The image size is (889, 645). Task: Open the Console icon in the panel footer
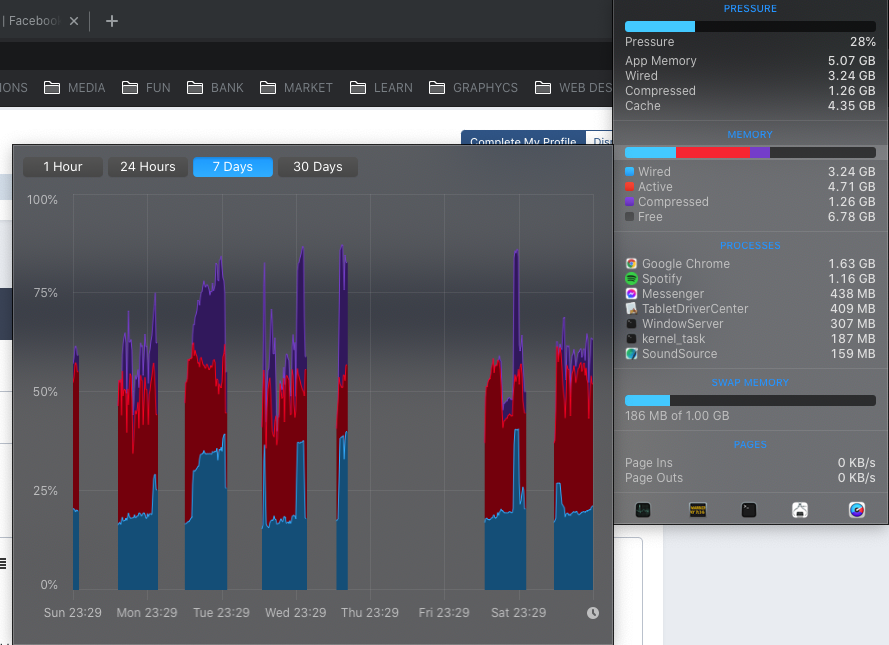click(697, 510)
